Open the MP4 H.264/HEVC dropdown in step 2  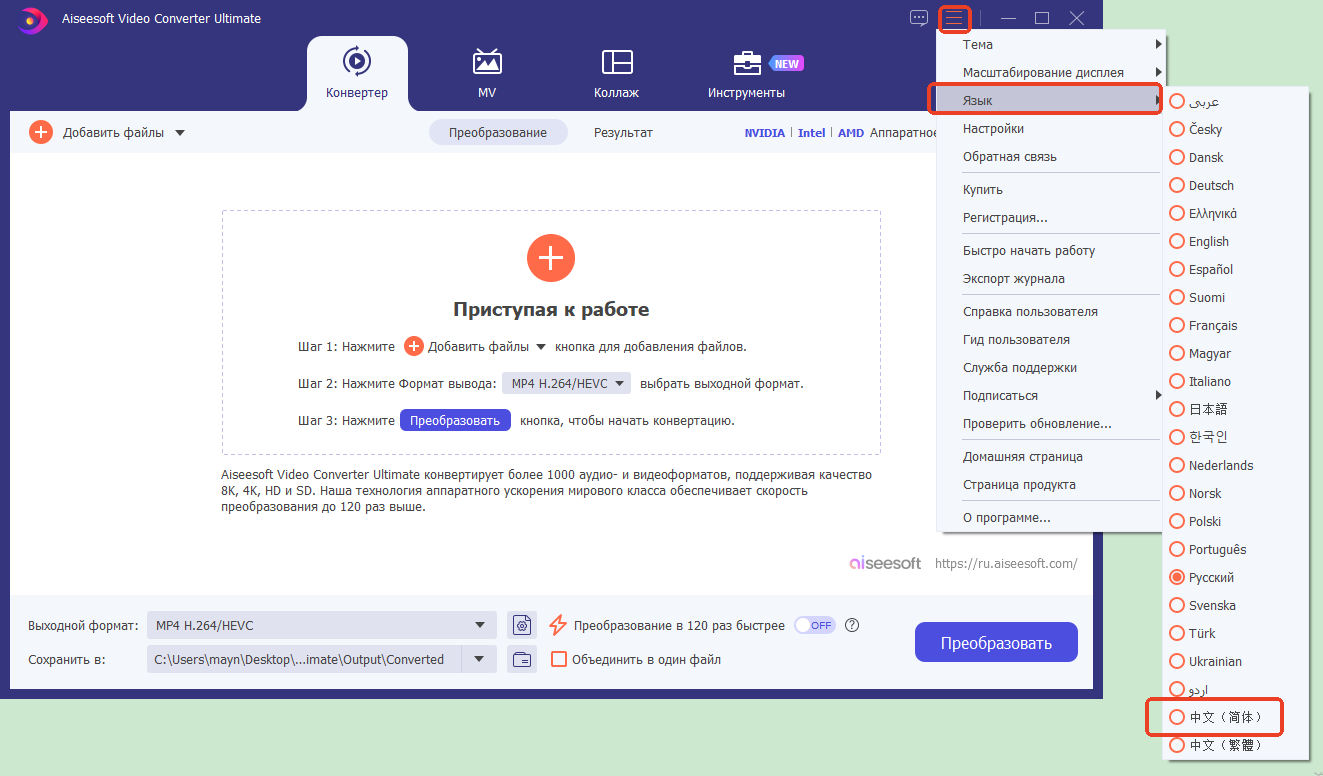click(x=566, y=382)
